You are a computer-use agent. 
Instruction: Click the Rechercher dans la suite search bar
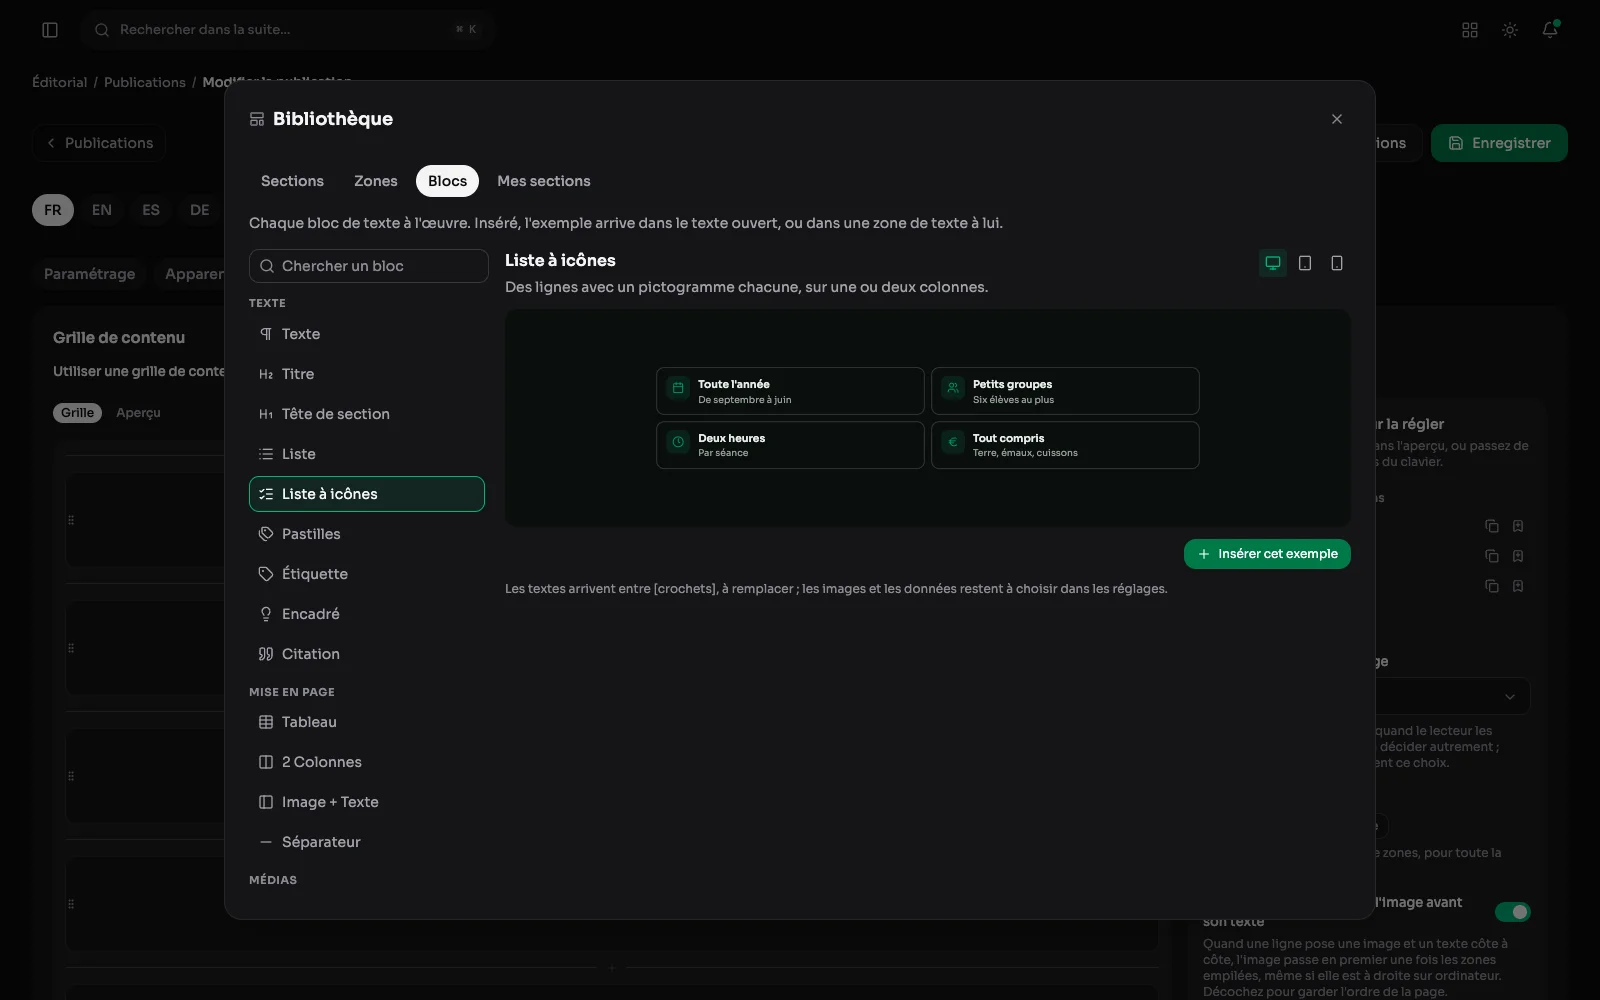[x=288, y=30]
